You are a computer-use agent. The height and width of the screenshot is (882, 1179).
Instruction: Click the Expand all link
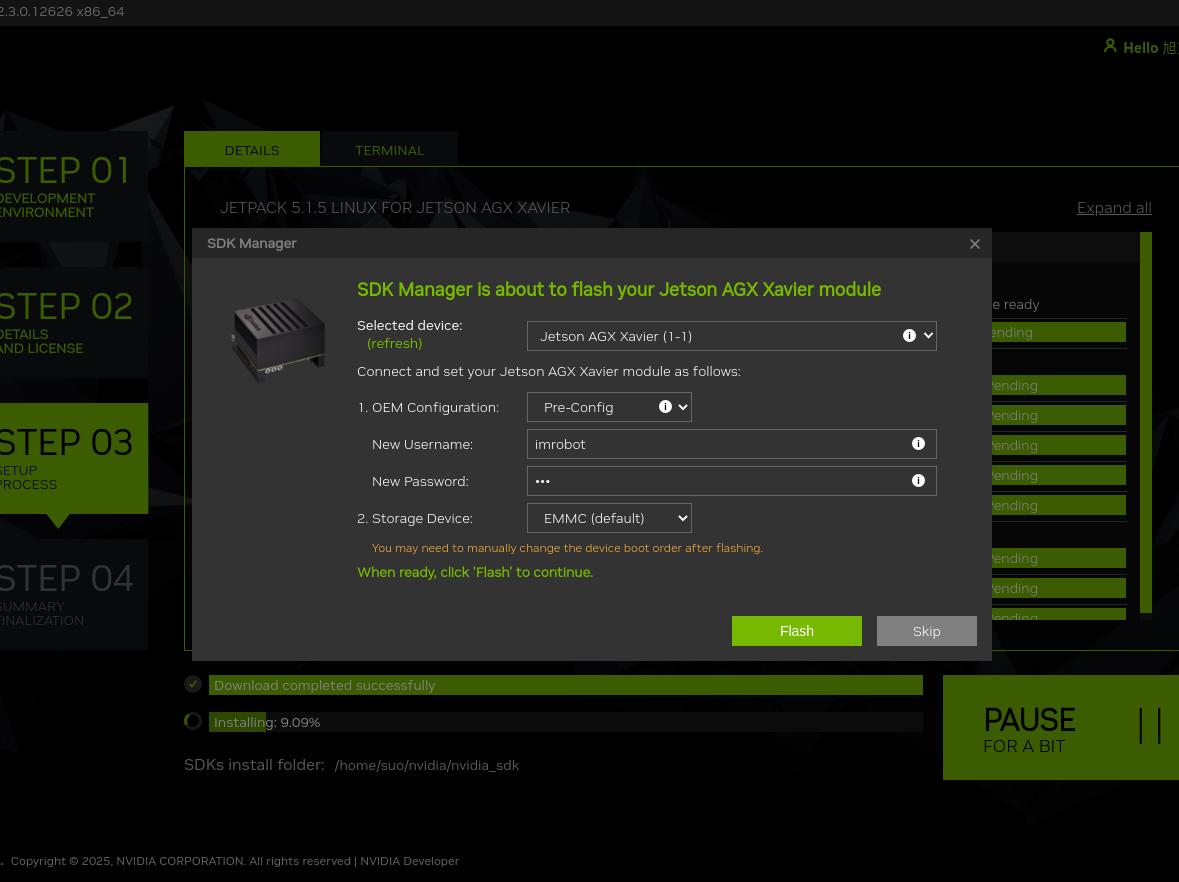tap(1114, 208)
